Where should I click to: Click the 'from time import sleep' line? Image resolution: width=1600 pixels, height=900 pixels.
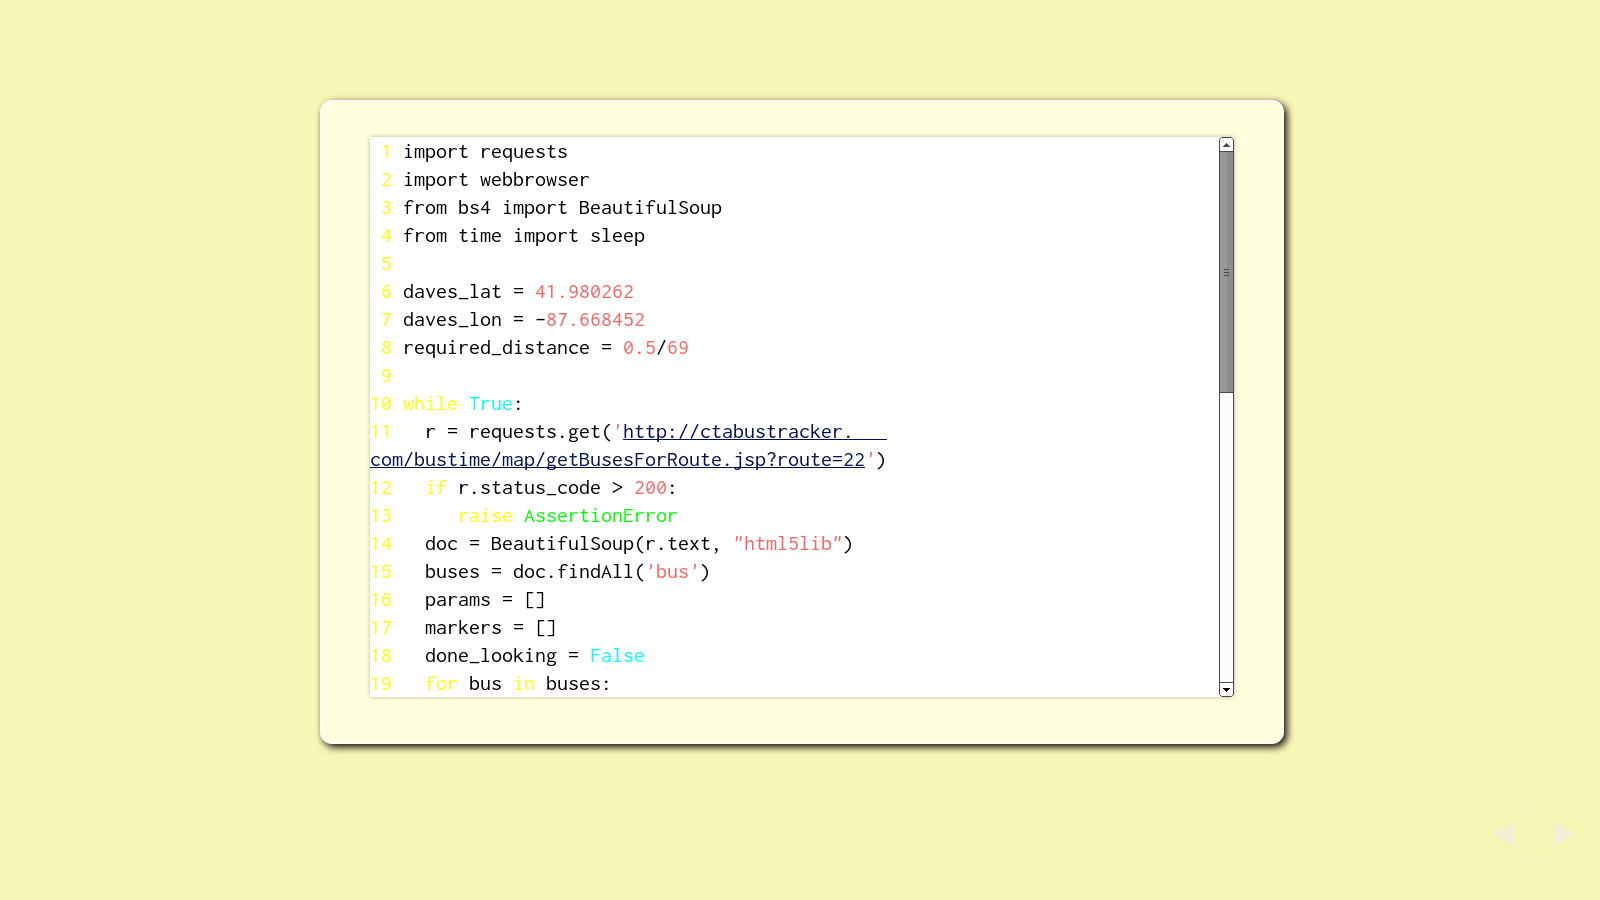524,236
